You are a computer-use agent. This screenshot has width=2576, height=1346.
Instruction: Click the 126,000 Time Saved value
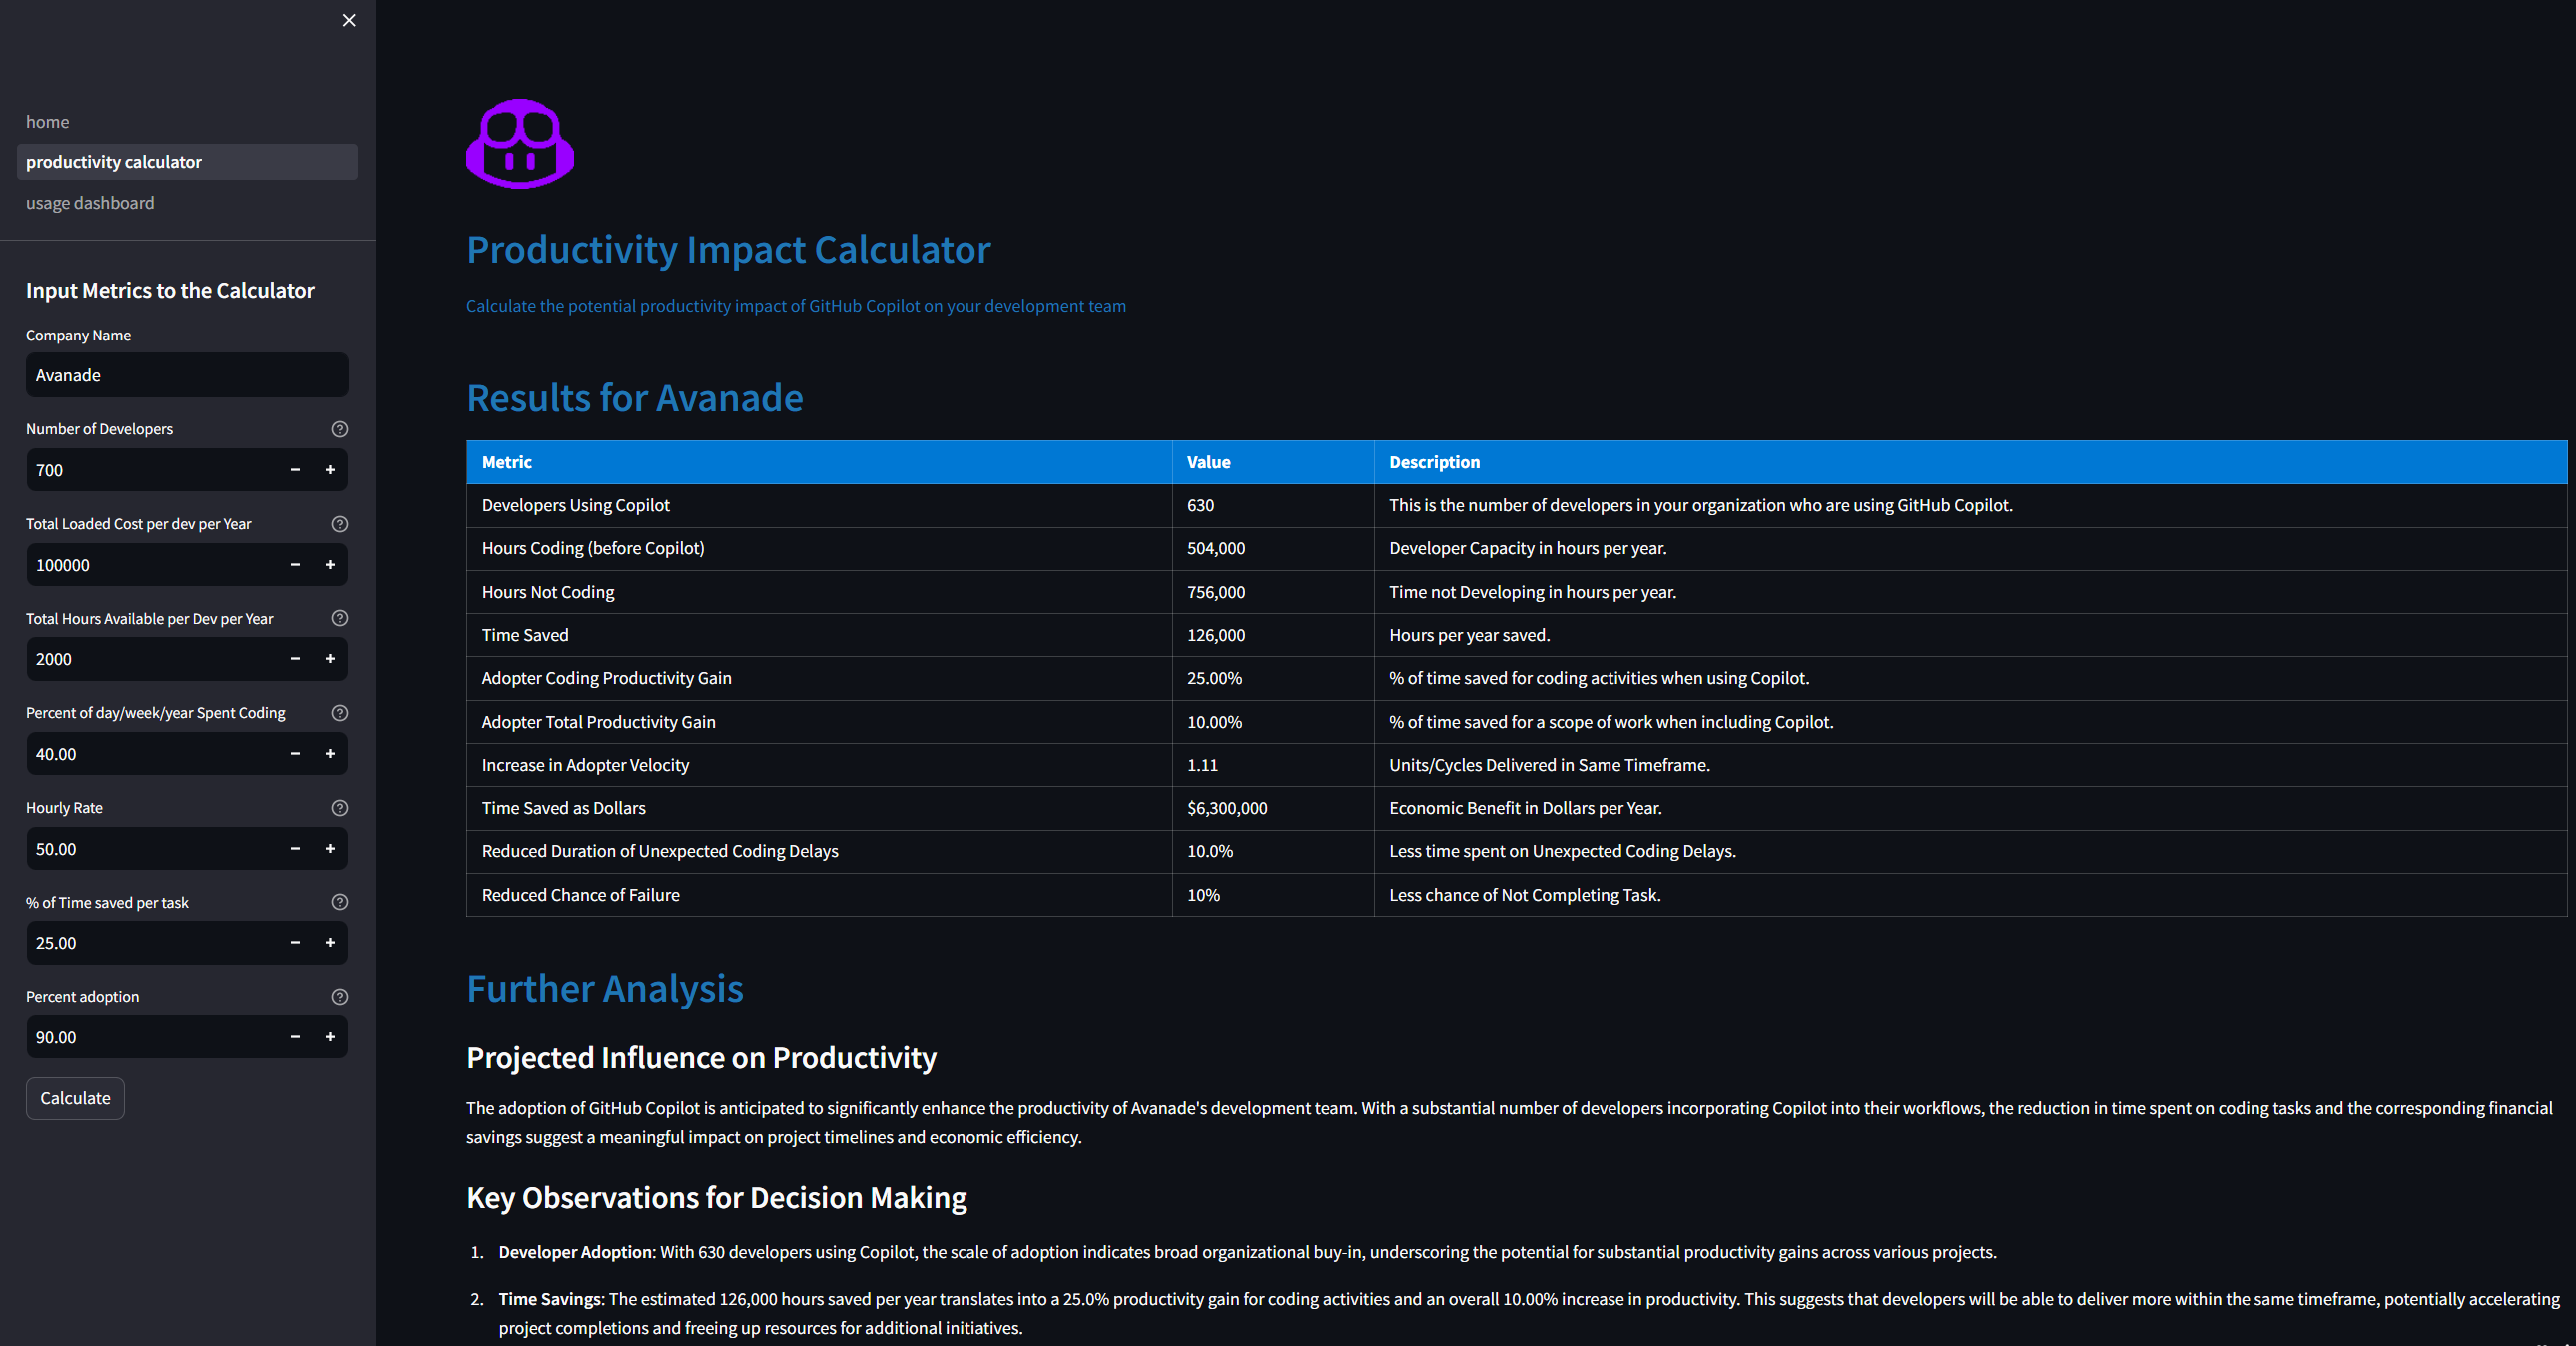coord(1216,635)
